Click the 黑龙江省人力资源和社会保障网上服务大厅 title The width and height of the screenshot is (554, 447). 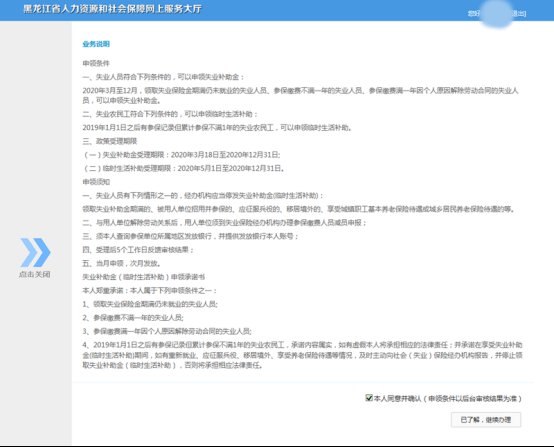point(112,9)
